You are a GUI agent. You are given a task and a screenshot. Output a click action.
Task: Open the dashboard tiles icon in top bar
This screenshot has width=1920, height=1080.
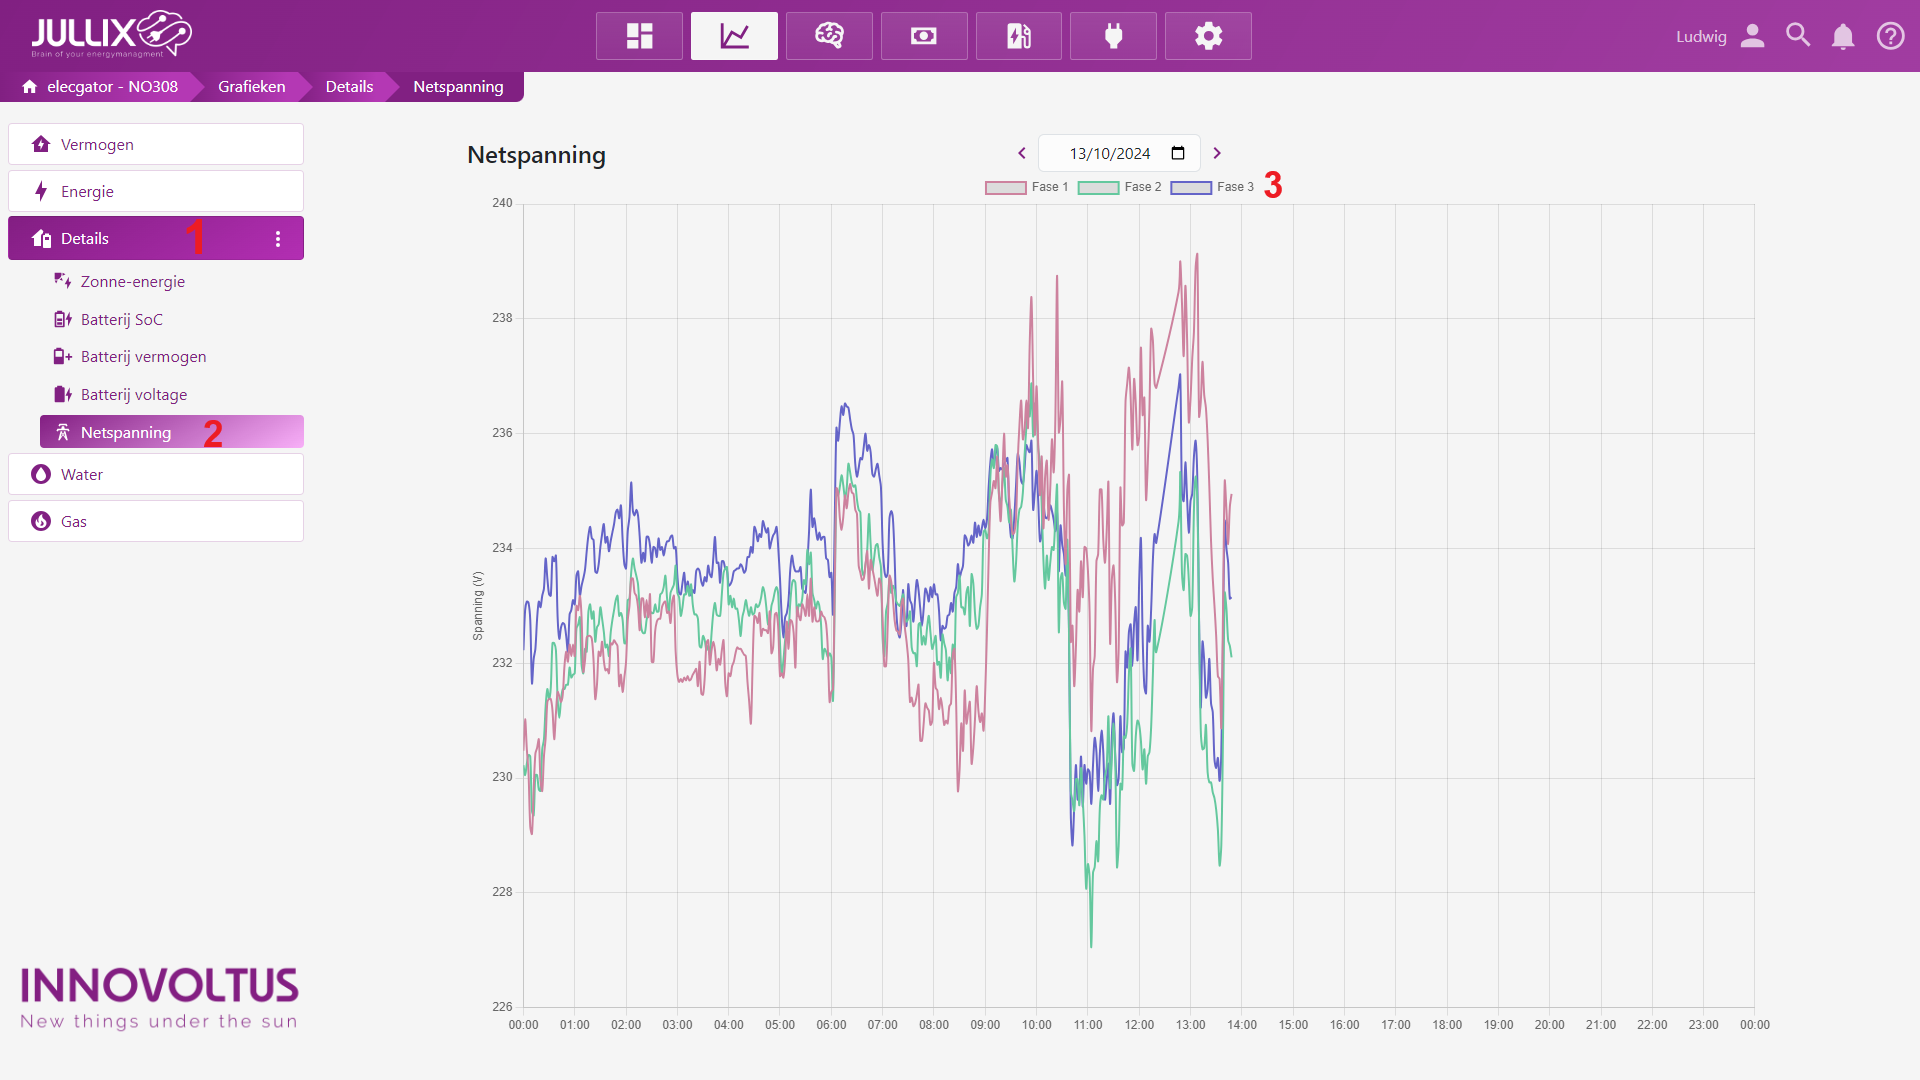639,36
